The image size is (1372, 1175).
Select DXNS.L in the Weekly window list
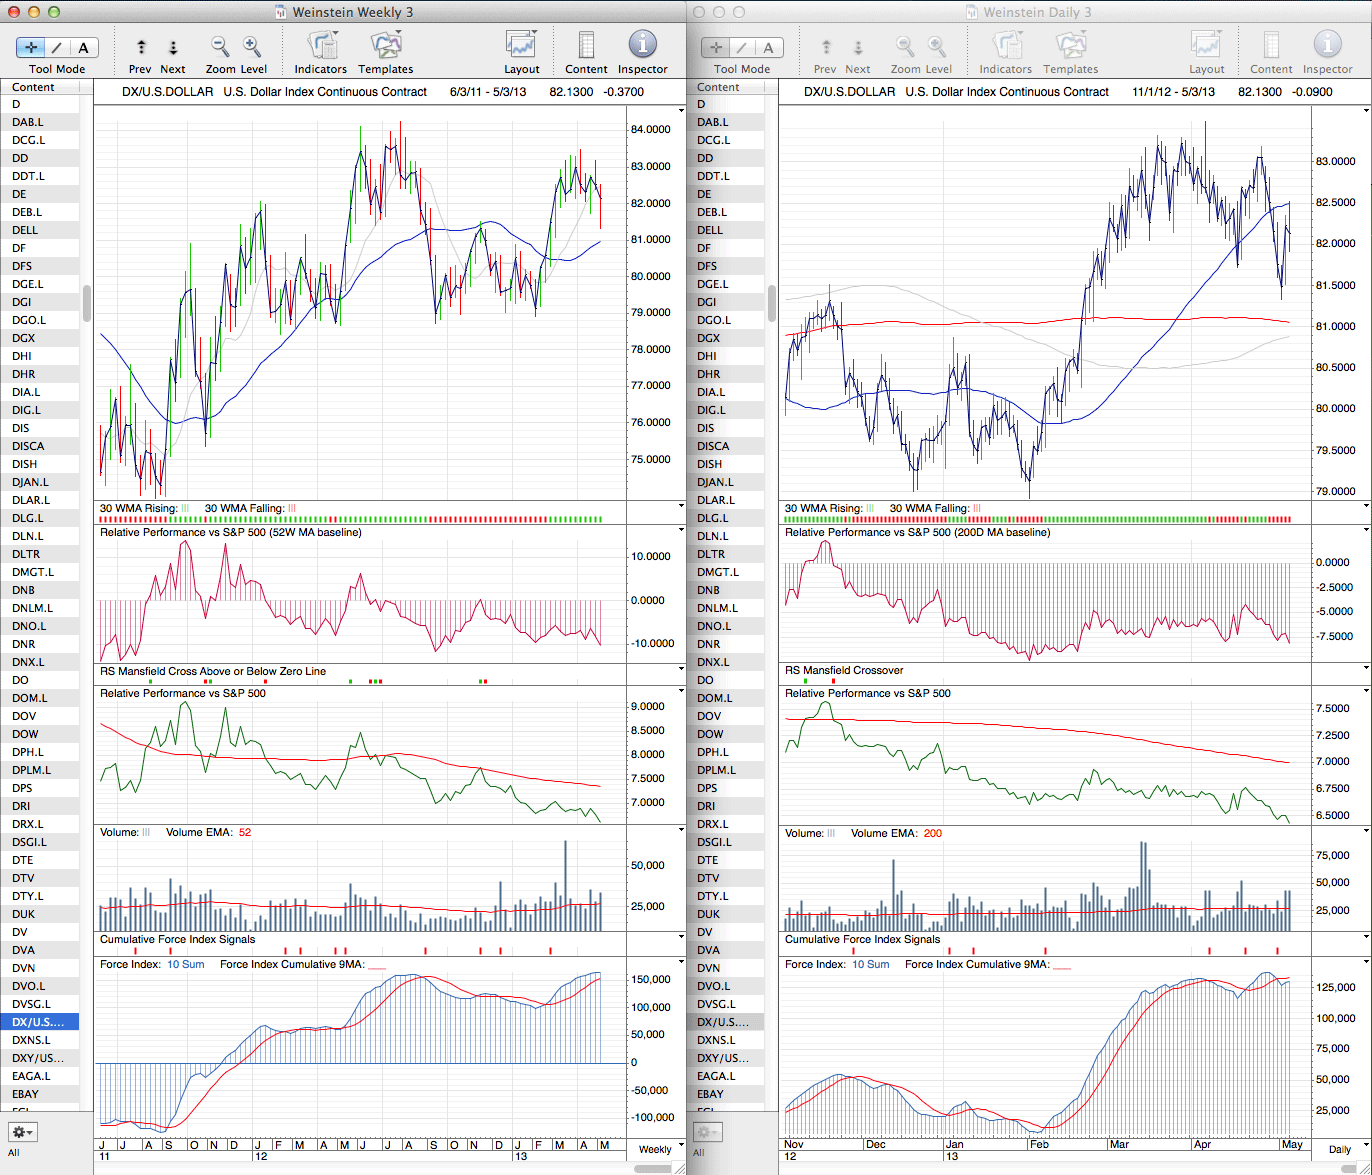click(x=30, y=1040)
